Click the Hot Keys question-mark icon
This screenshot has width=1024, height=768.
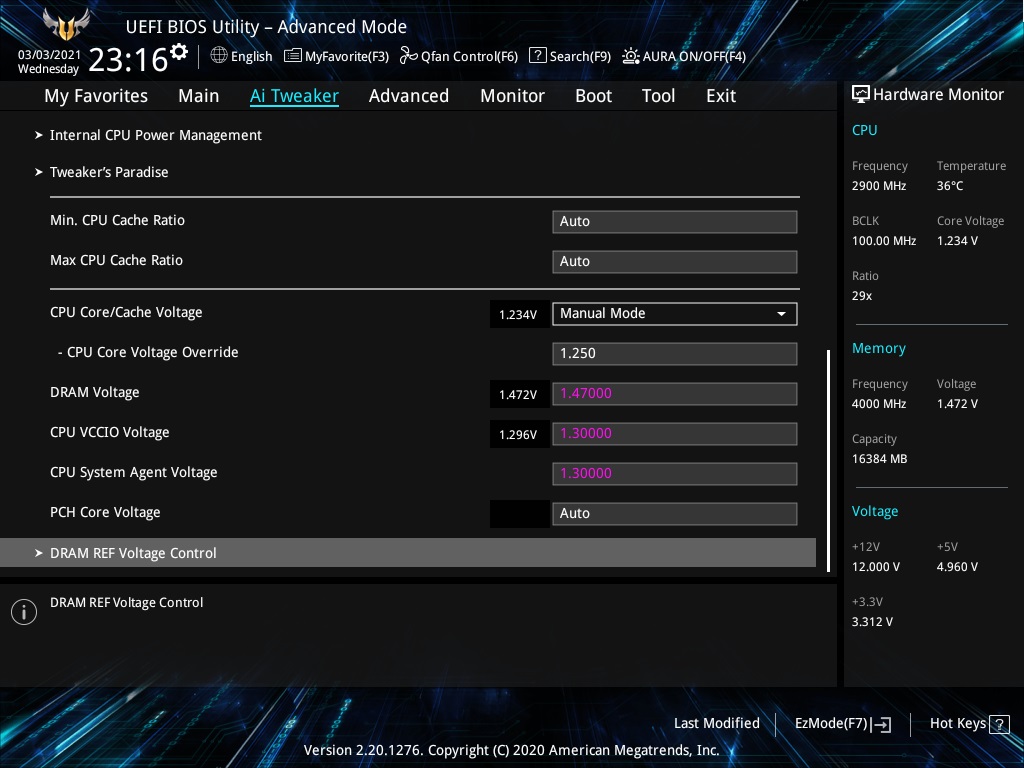[999, 724]
